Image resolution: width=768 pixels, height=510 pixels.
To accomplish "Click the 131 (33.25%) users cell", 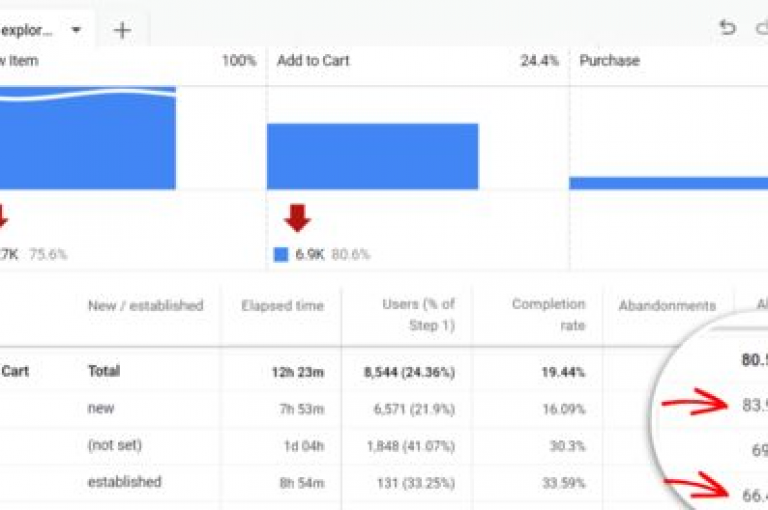I will pyautogui.click(x=416, y=484).
